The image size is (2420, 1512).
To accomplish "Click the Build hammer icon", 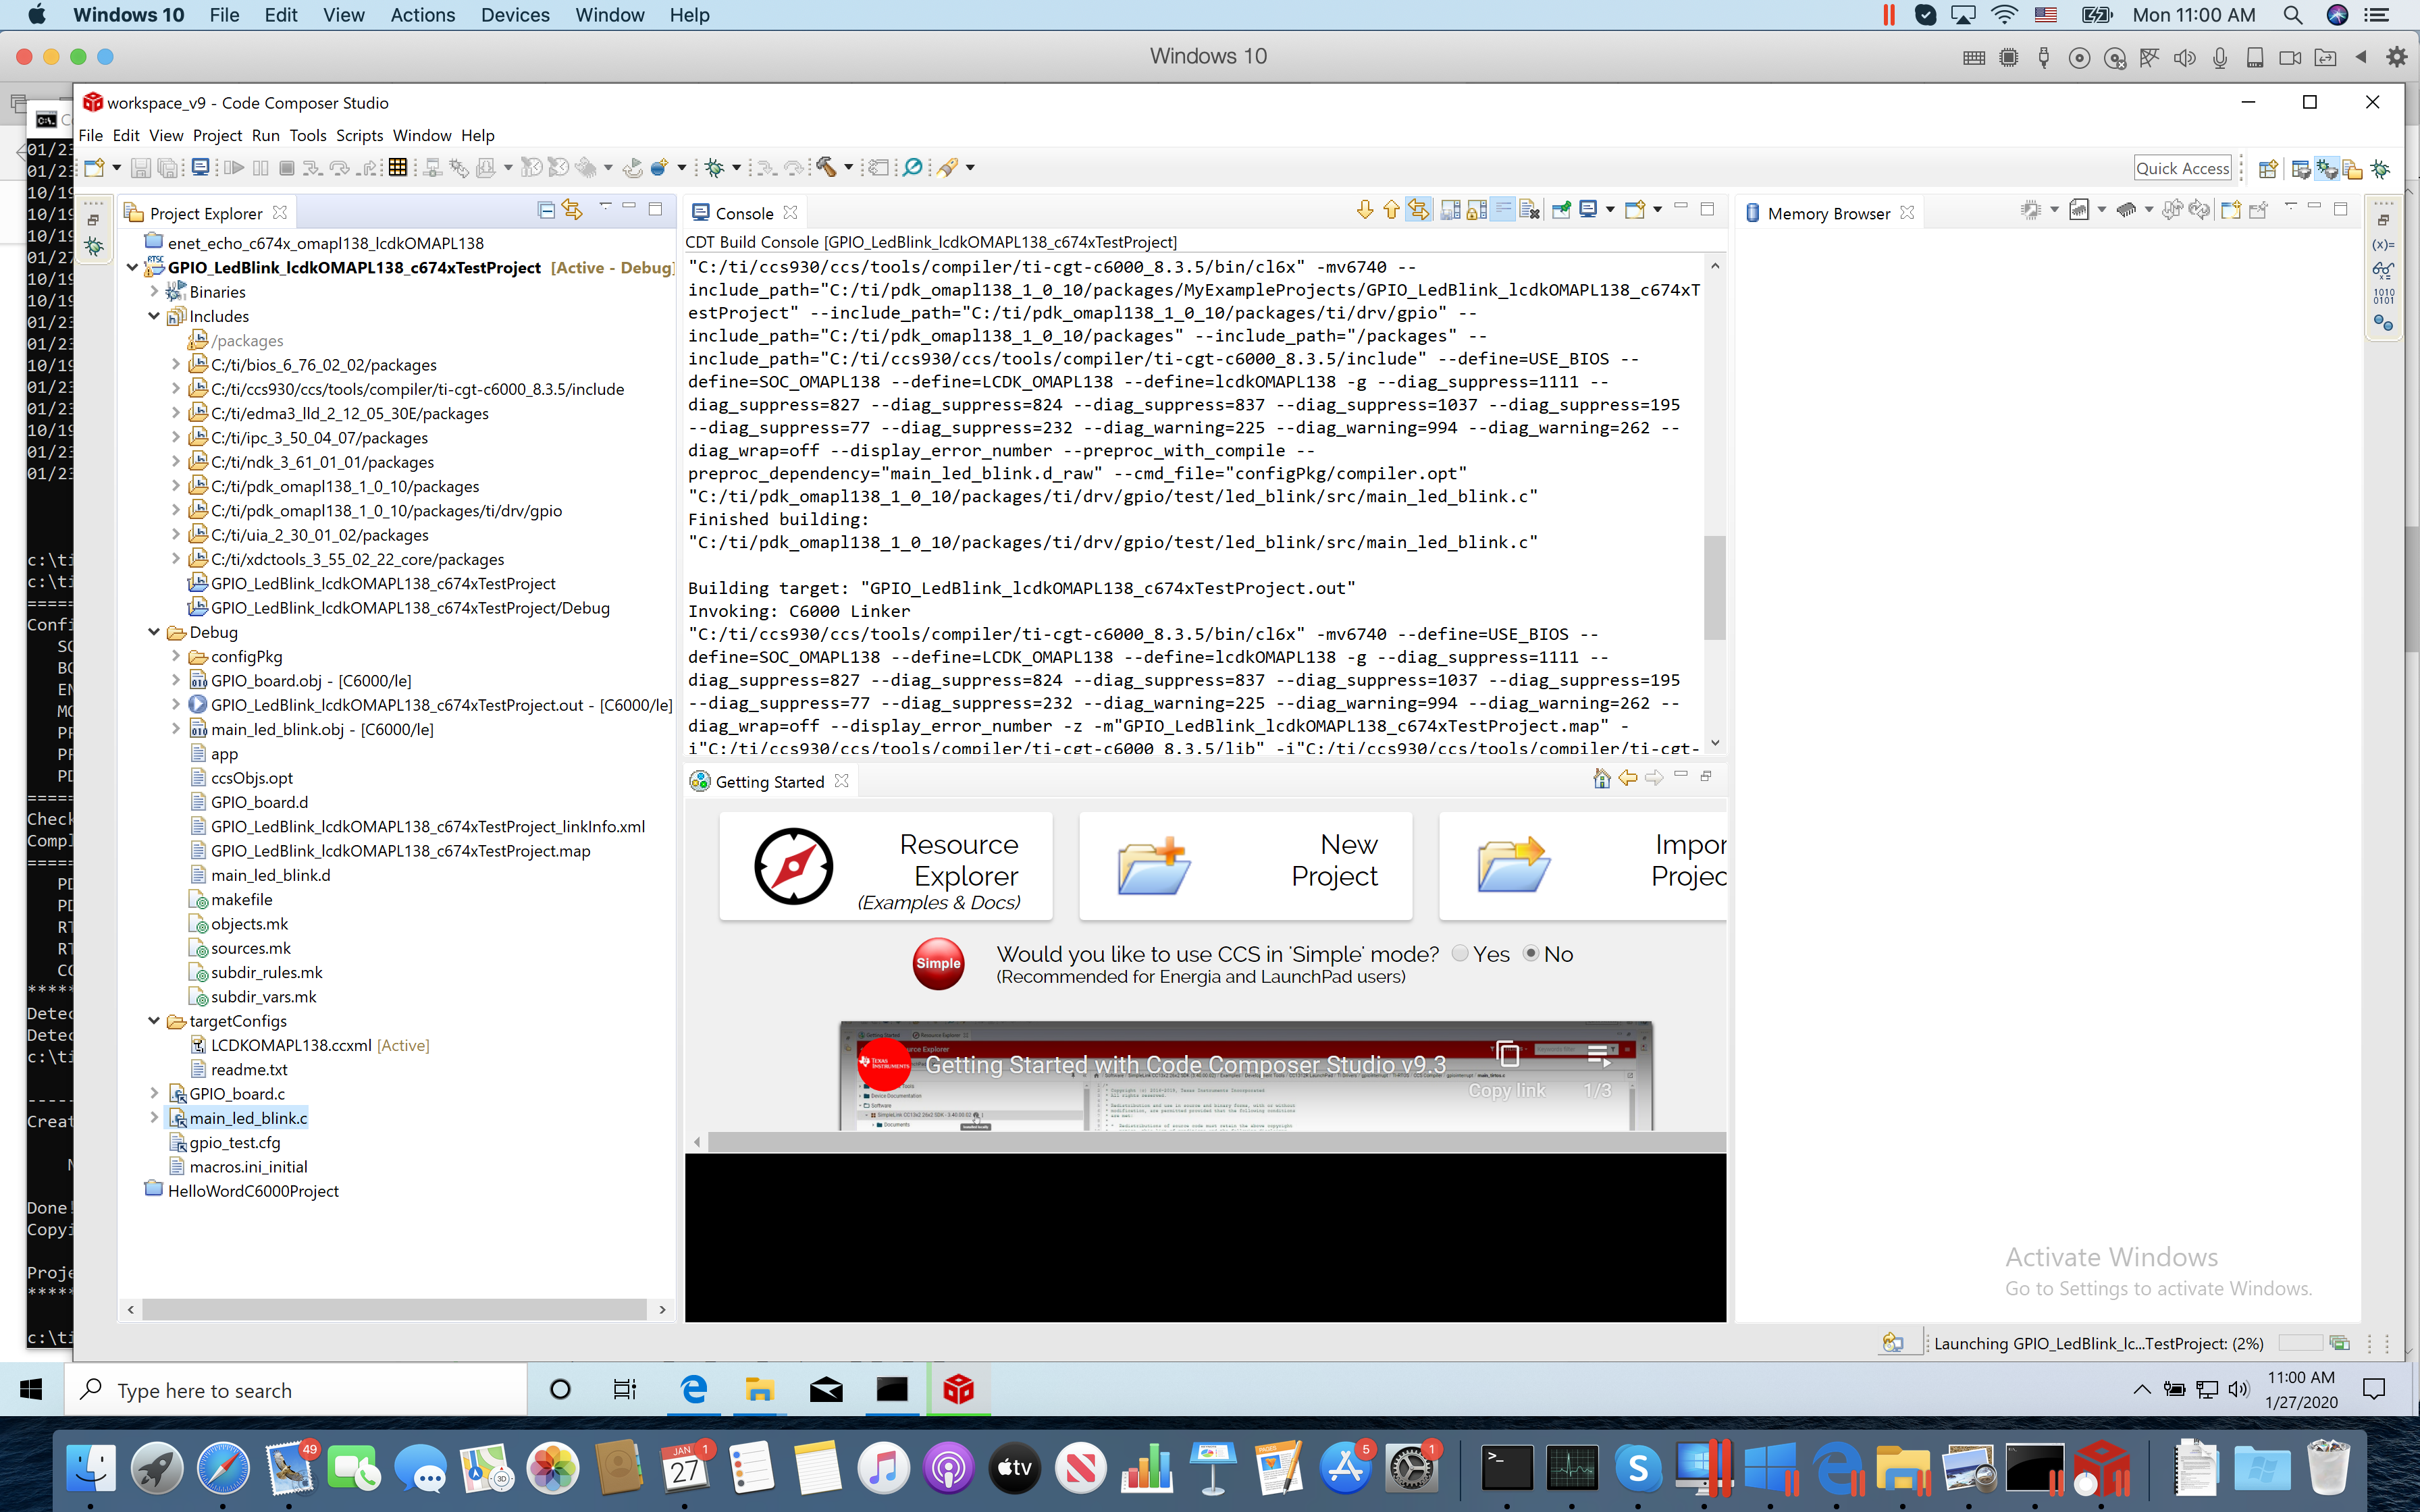I will tap(826, 168).
